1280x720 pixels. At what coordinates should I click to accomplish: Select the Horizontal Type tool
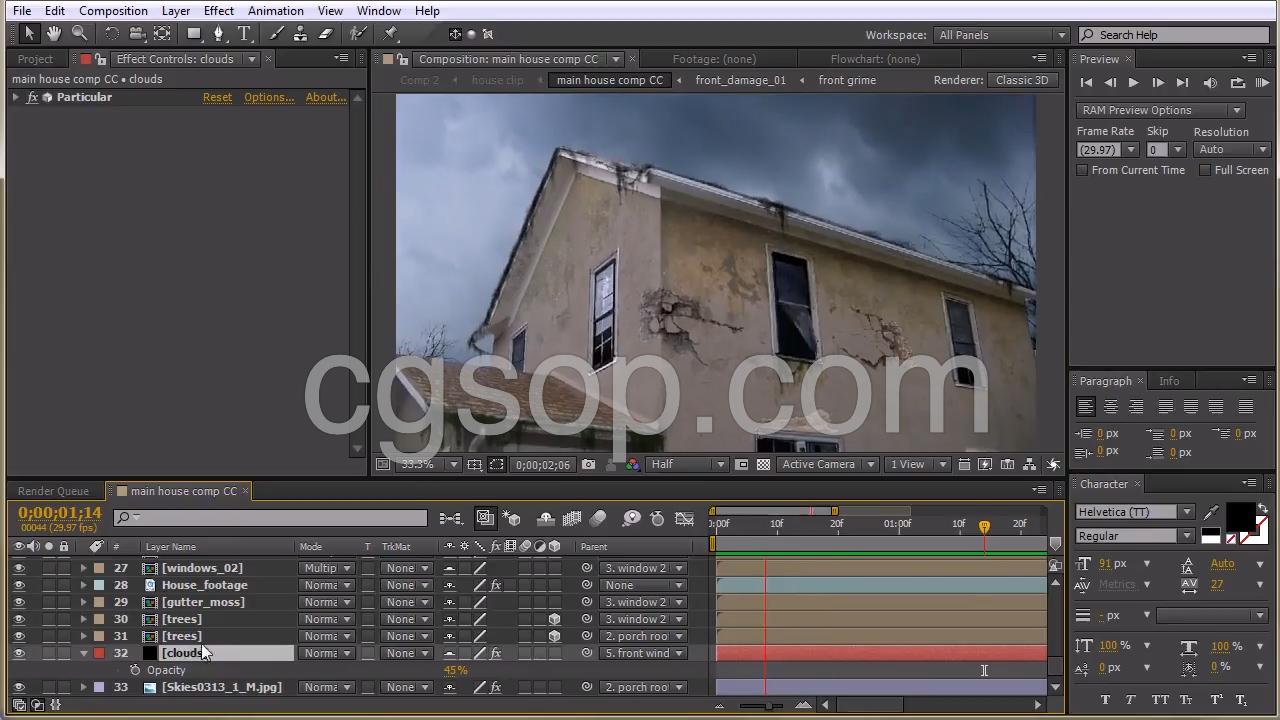244,34
